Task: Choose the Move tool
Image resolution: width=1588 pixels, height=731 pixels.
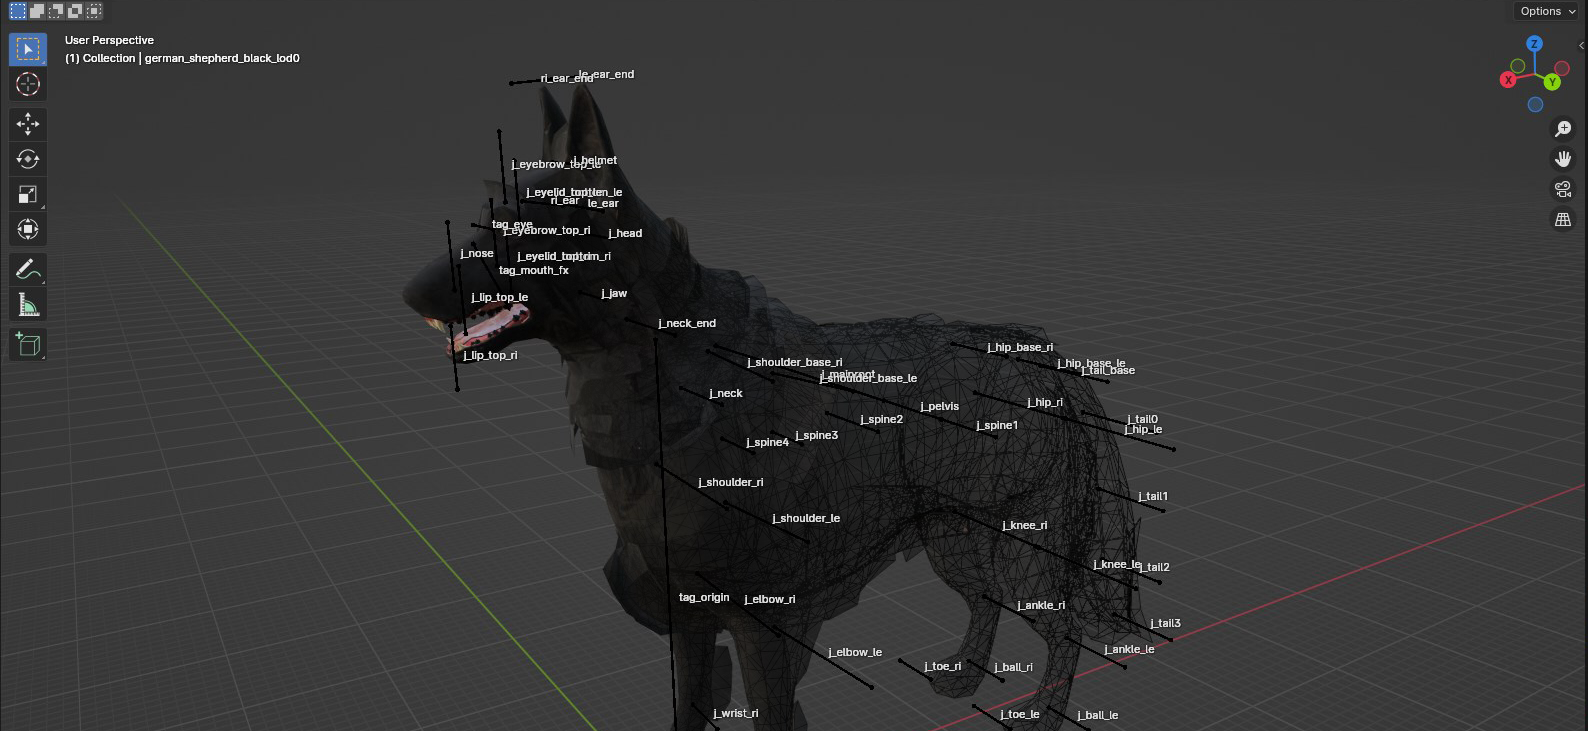Action: coord(28,124)
